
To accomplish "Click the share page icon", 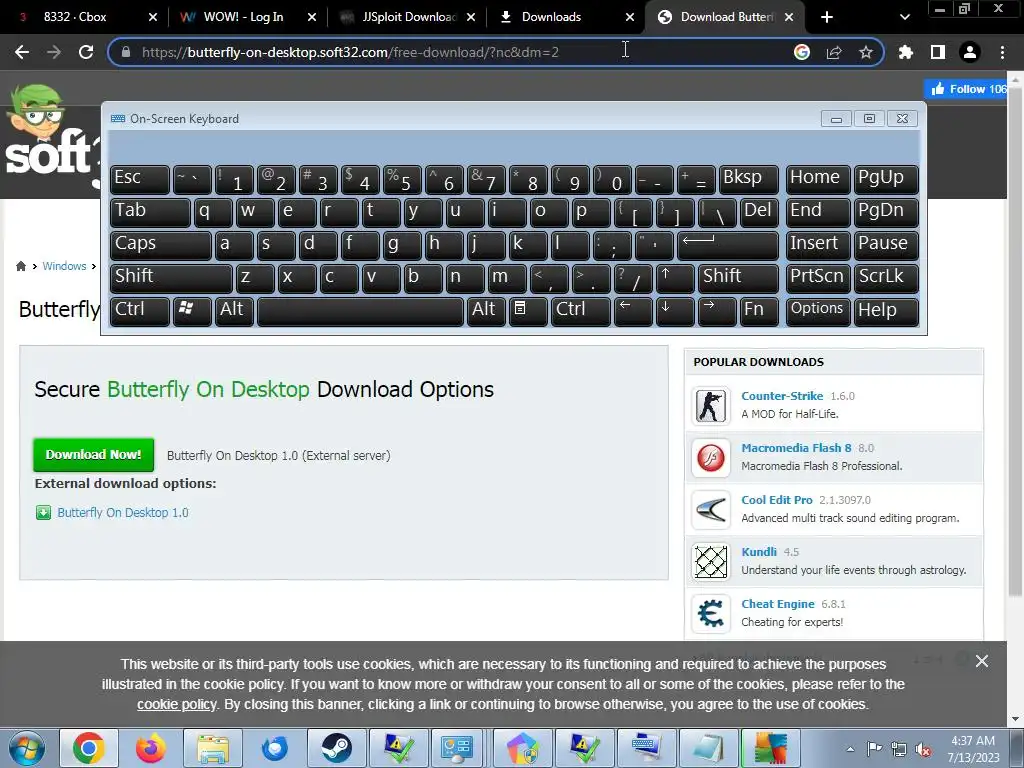I will pyautogui.click(x=834, y=52).
